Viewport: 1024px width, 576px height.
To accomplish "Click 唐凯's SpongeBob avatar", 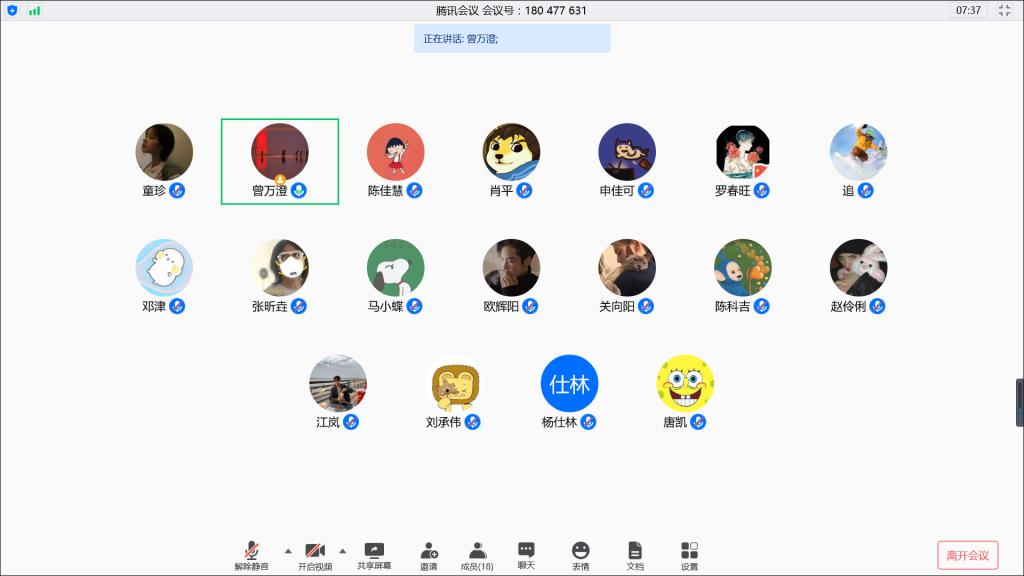I will [x=685, y=384].
